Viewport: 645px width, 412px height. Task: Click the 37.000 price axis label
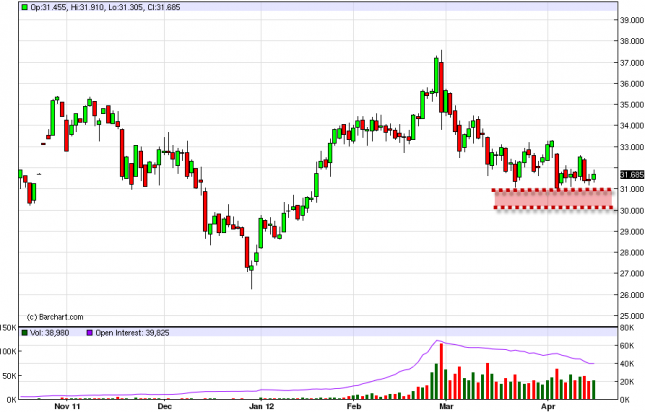(631, 62)
